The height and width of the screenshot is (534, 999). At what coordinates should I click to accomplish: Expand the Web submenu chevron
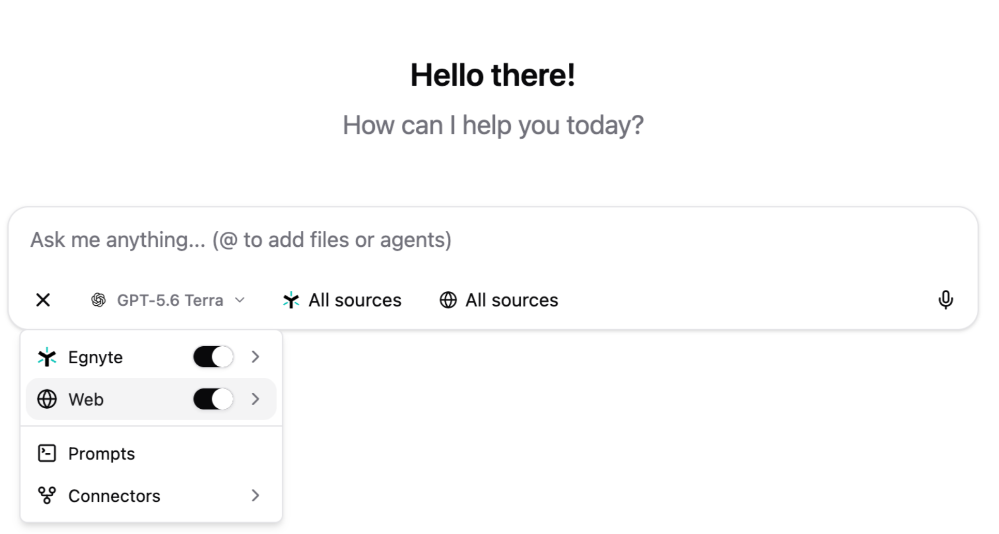pos(255,400)
